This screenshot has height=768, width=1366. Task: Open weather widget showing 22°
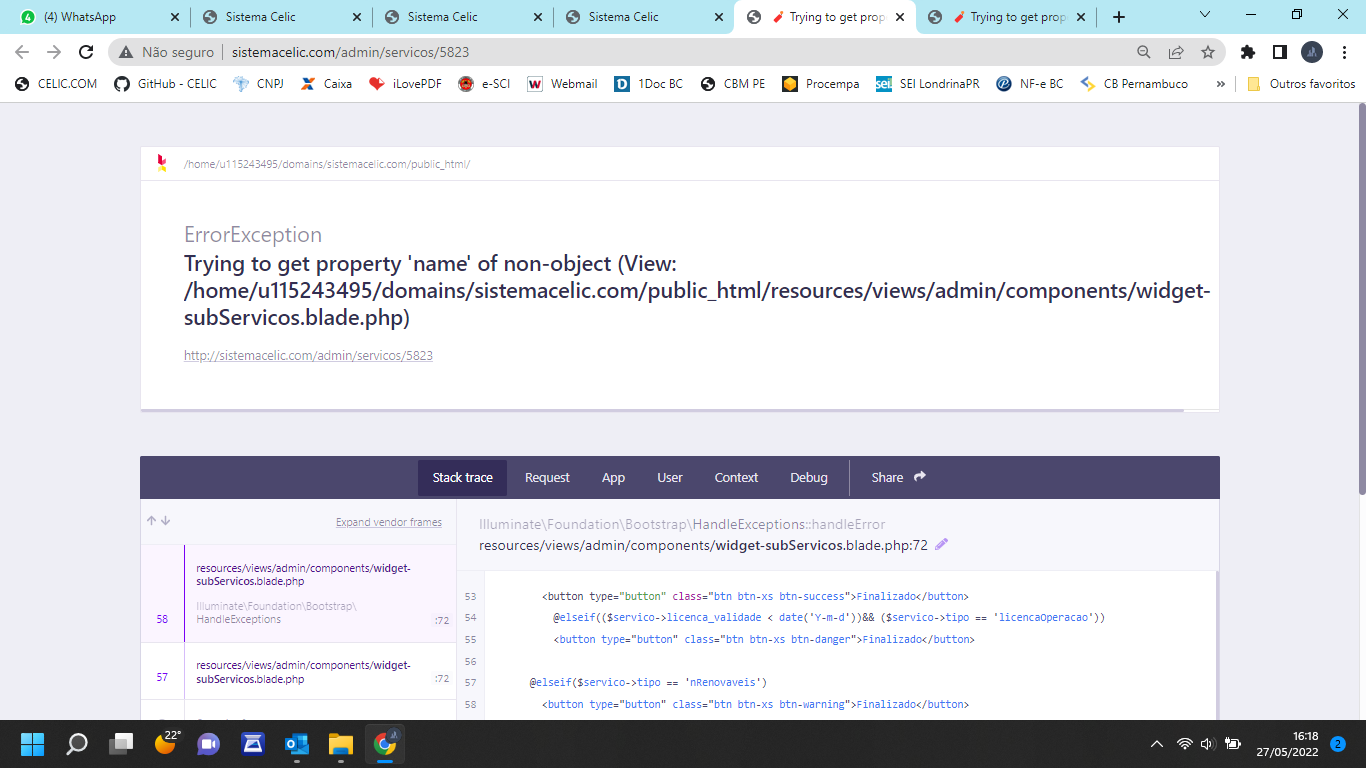(x=167, y=742)
